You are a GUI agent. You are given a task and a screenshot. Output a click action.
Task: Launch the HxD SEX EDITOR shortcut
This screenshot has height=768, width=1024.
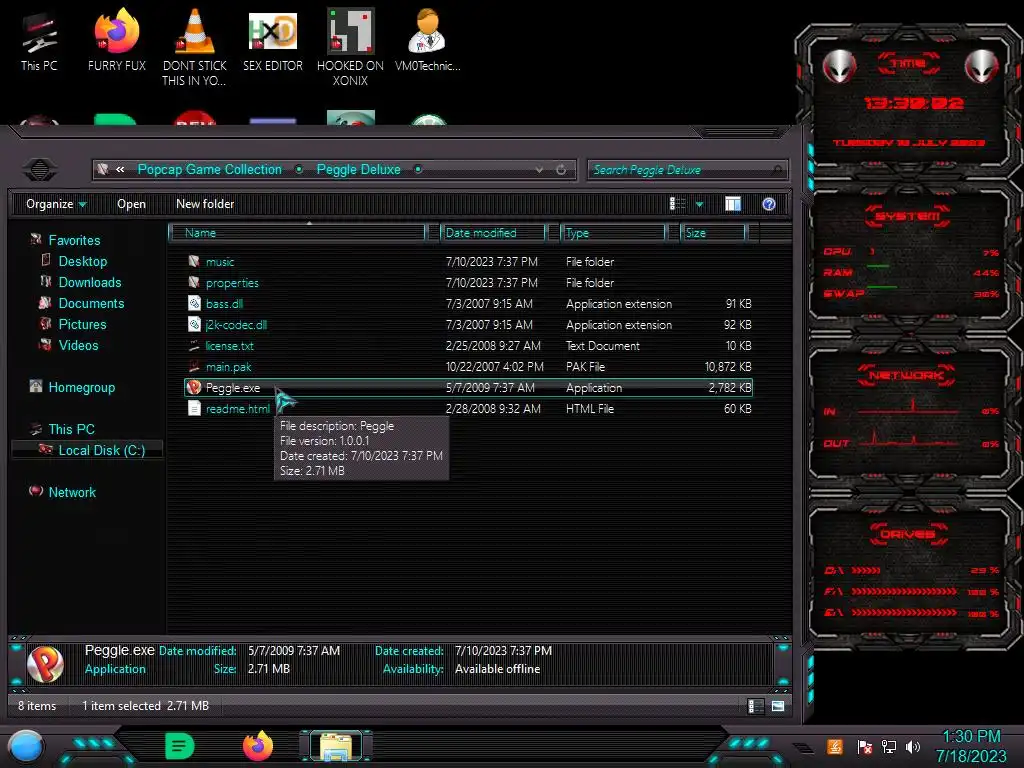point(272,40)
